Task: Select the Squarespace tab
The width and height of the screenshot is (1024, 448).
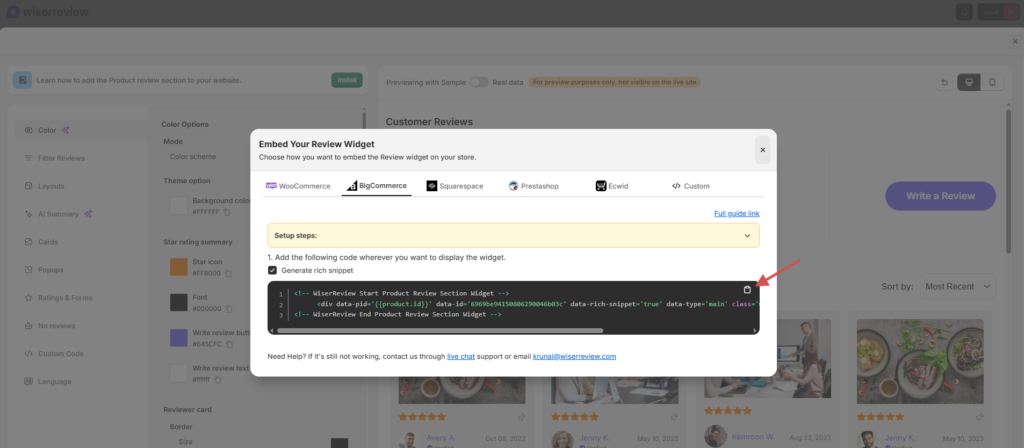Action: pyautogui.click(x=454, y=186)
